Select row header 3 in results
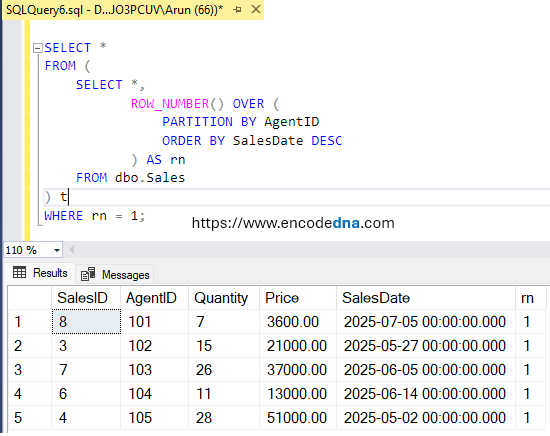This screenshot has height=436, width=550. click(30, 370)
